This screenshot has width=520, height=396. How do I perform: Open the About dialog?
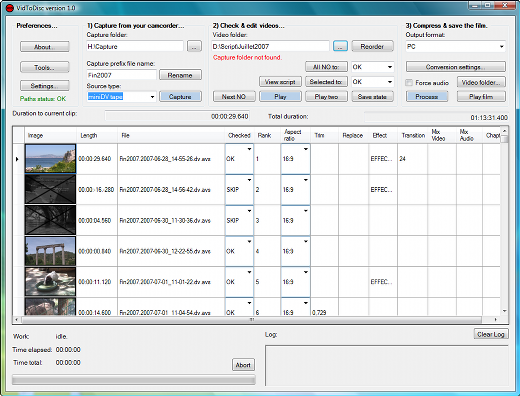click(x=45, y=47)
